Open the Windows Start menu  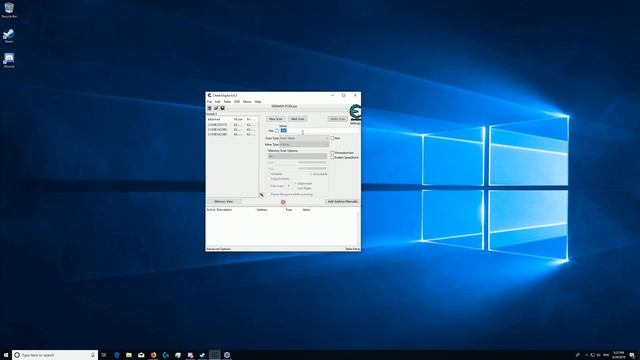6,355
